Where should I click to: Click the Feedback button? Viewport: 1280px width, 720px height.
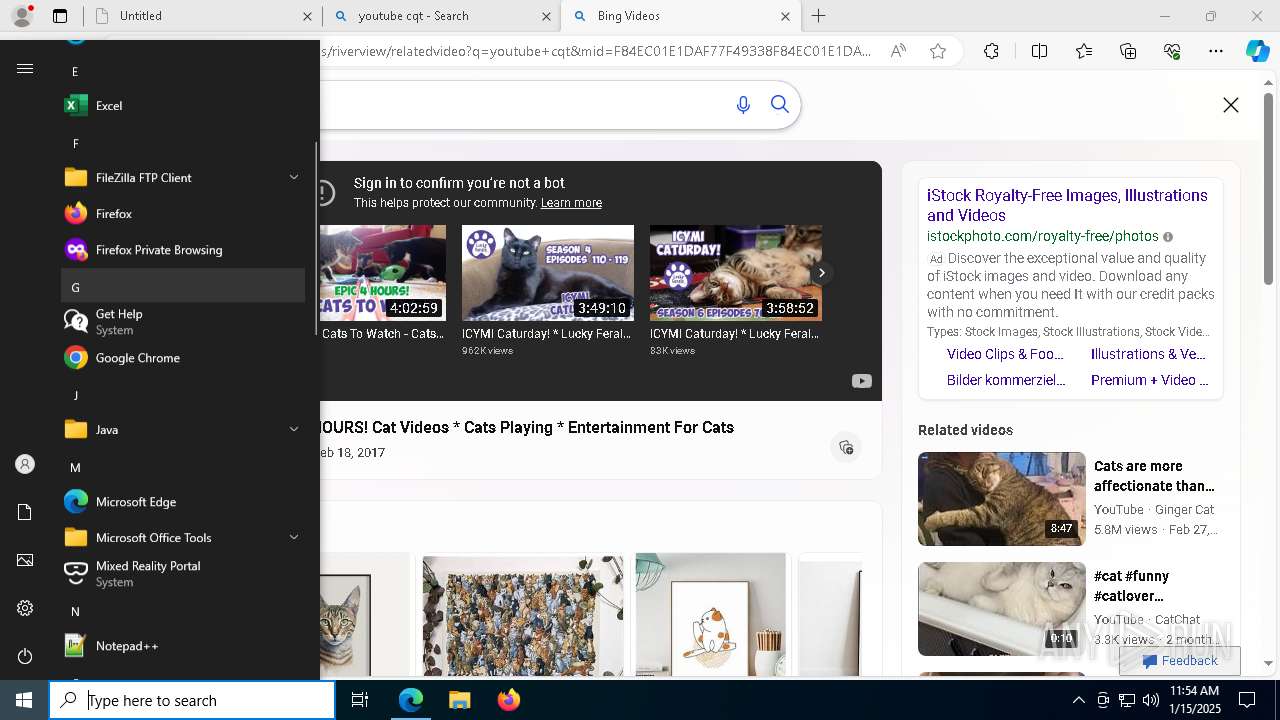pos(1180,661)
